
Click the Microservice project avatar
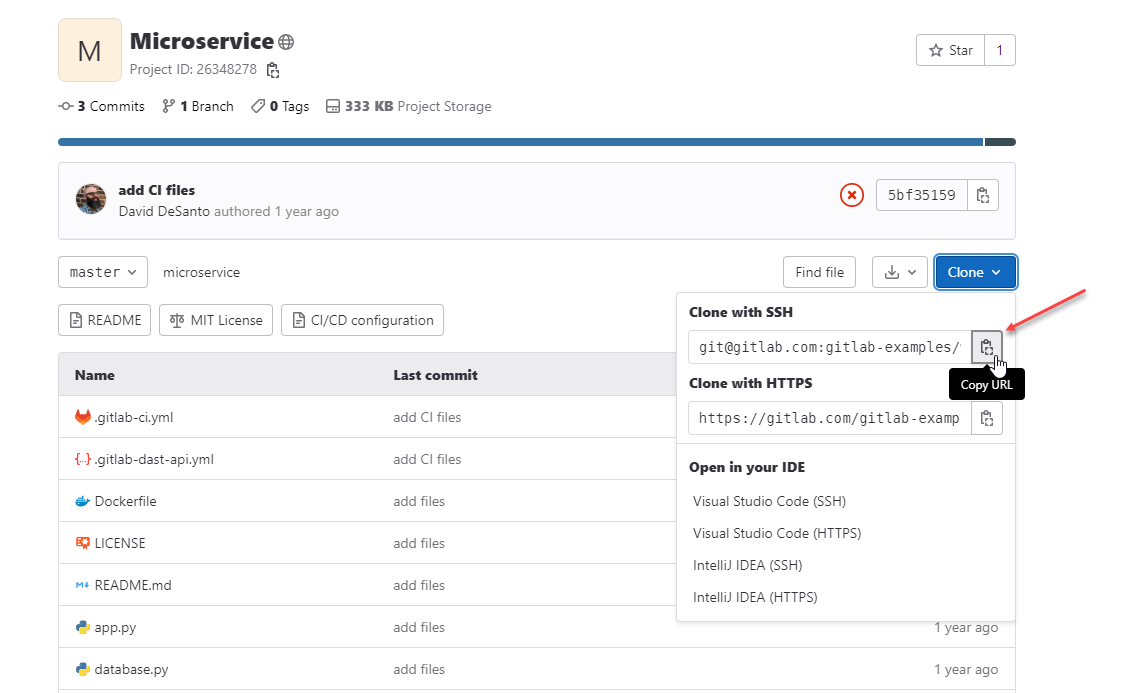coord(90,50)
